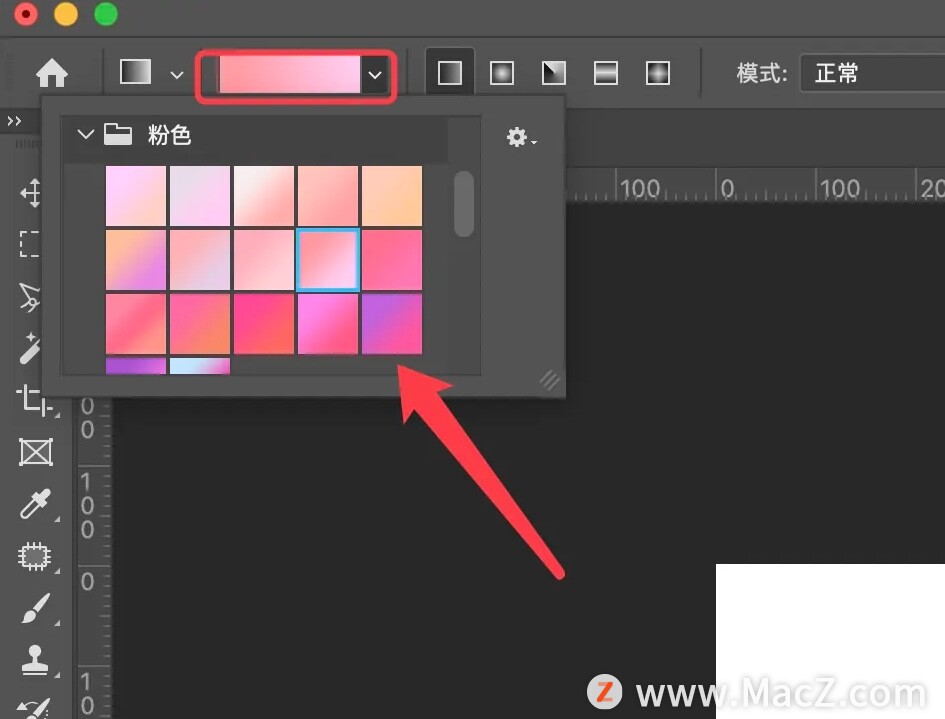Choose the partially visible light-blue-to-pink swatch

[199, 366]
